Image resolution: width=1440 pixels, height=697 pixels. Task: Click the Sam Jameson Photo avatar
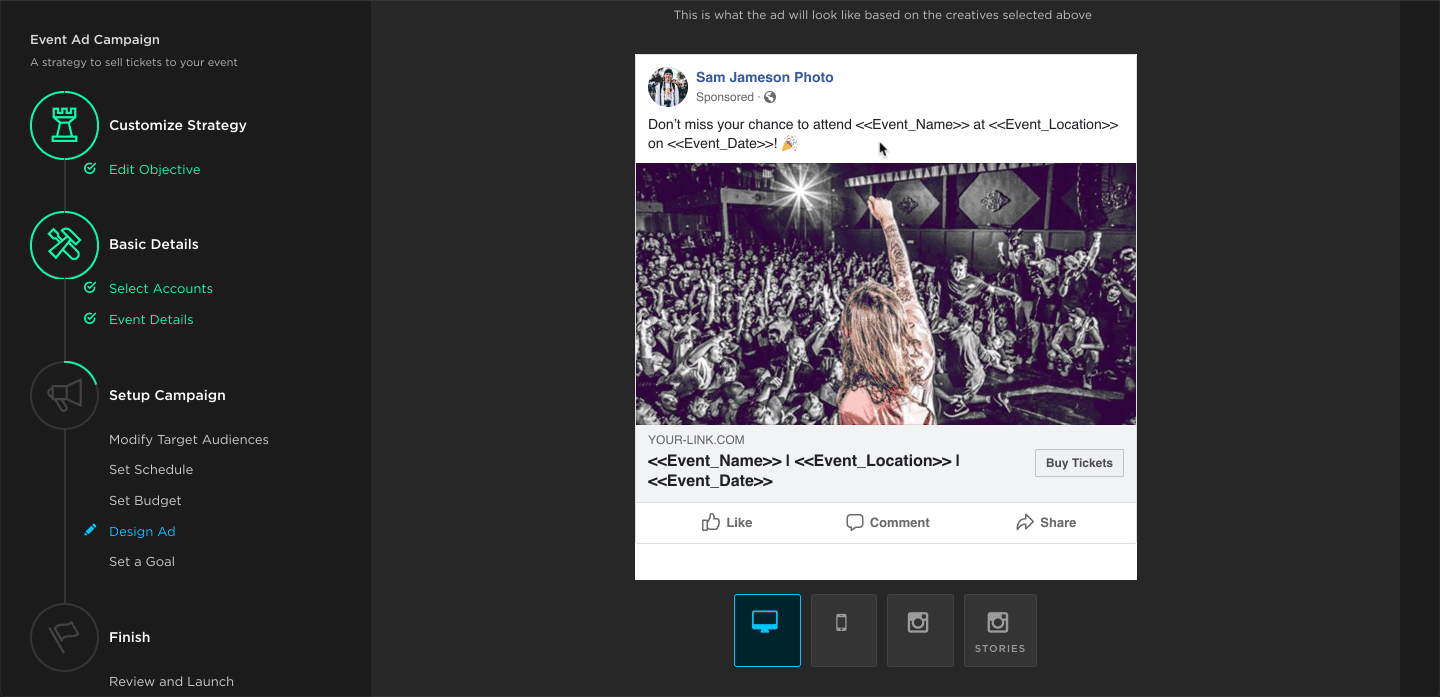tap(667, 87)
